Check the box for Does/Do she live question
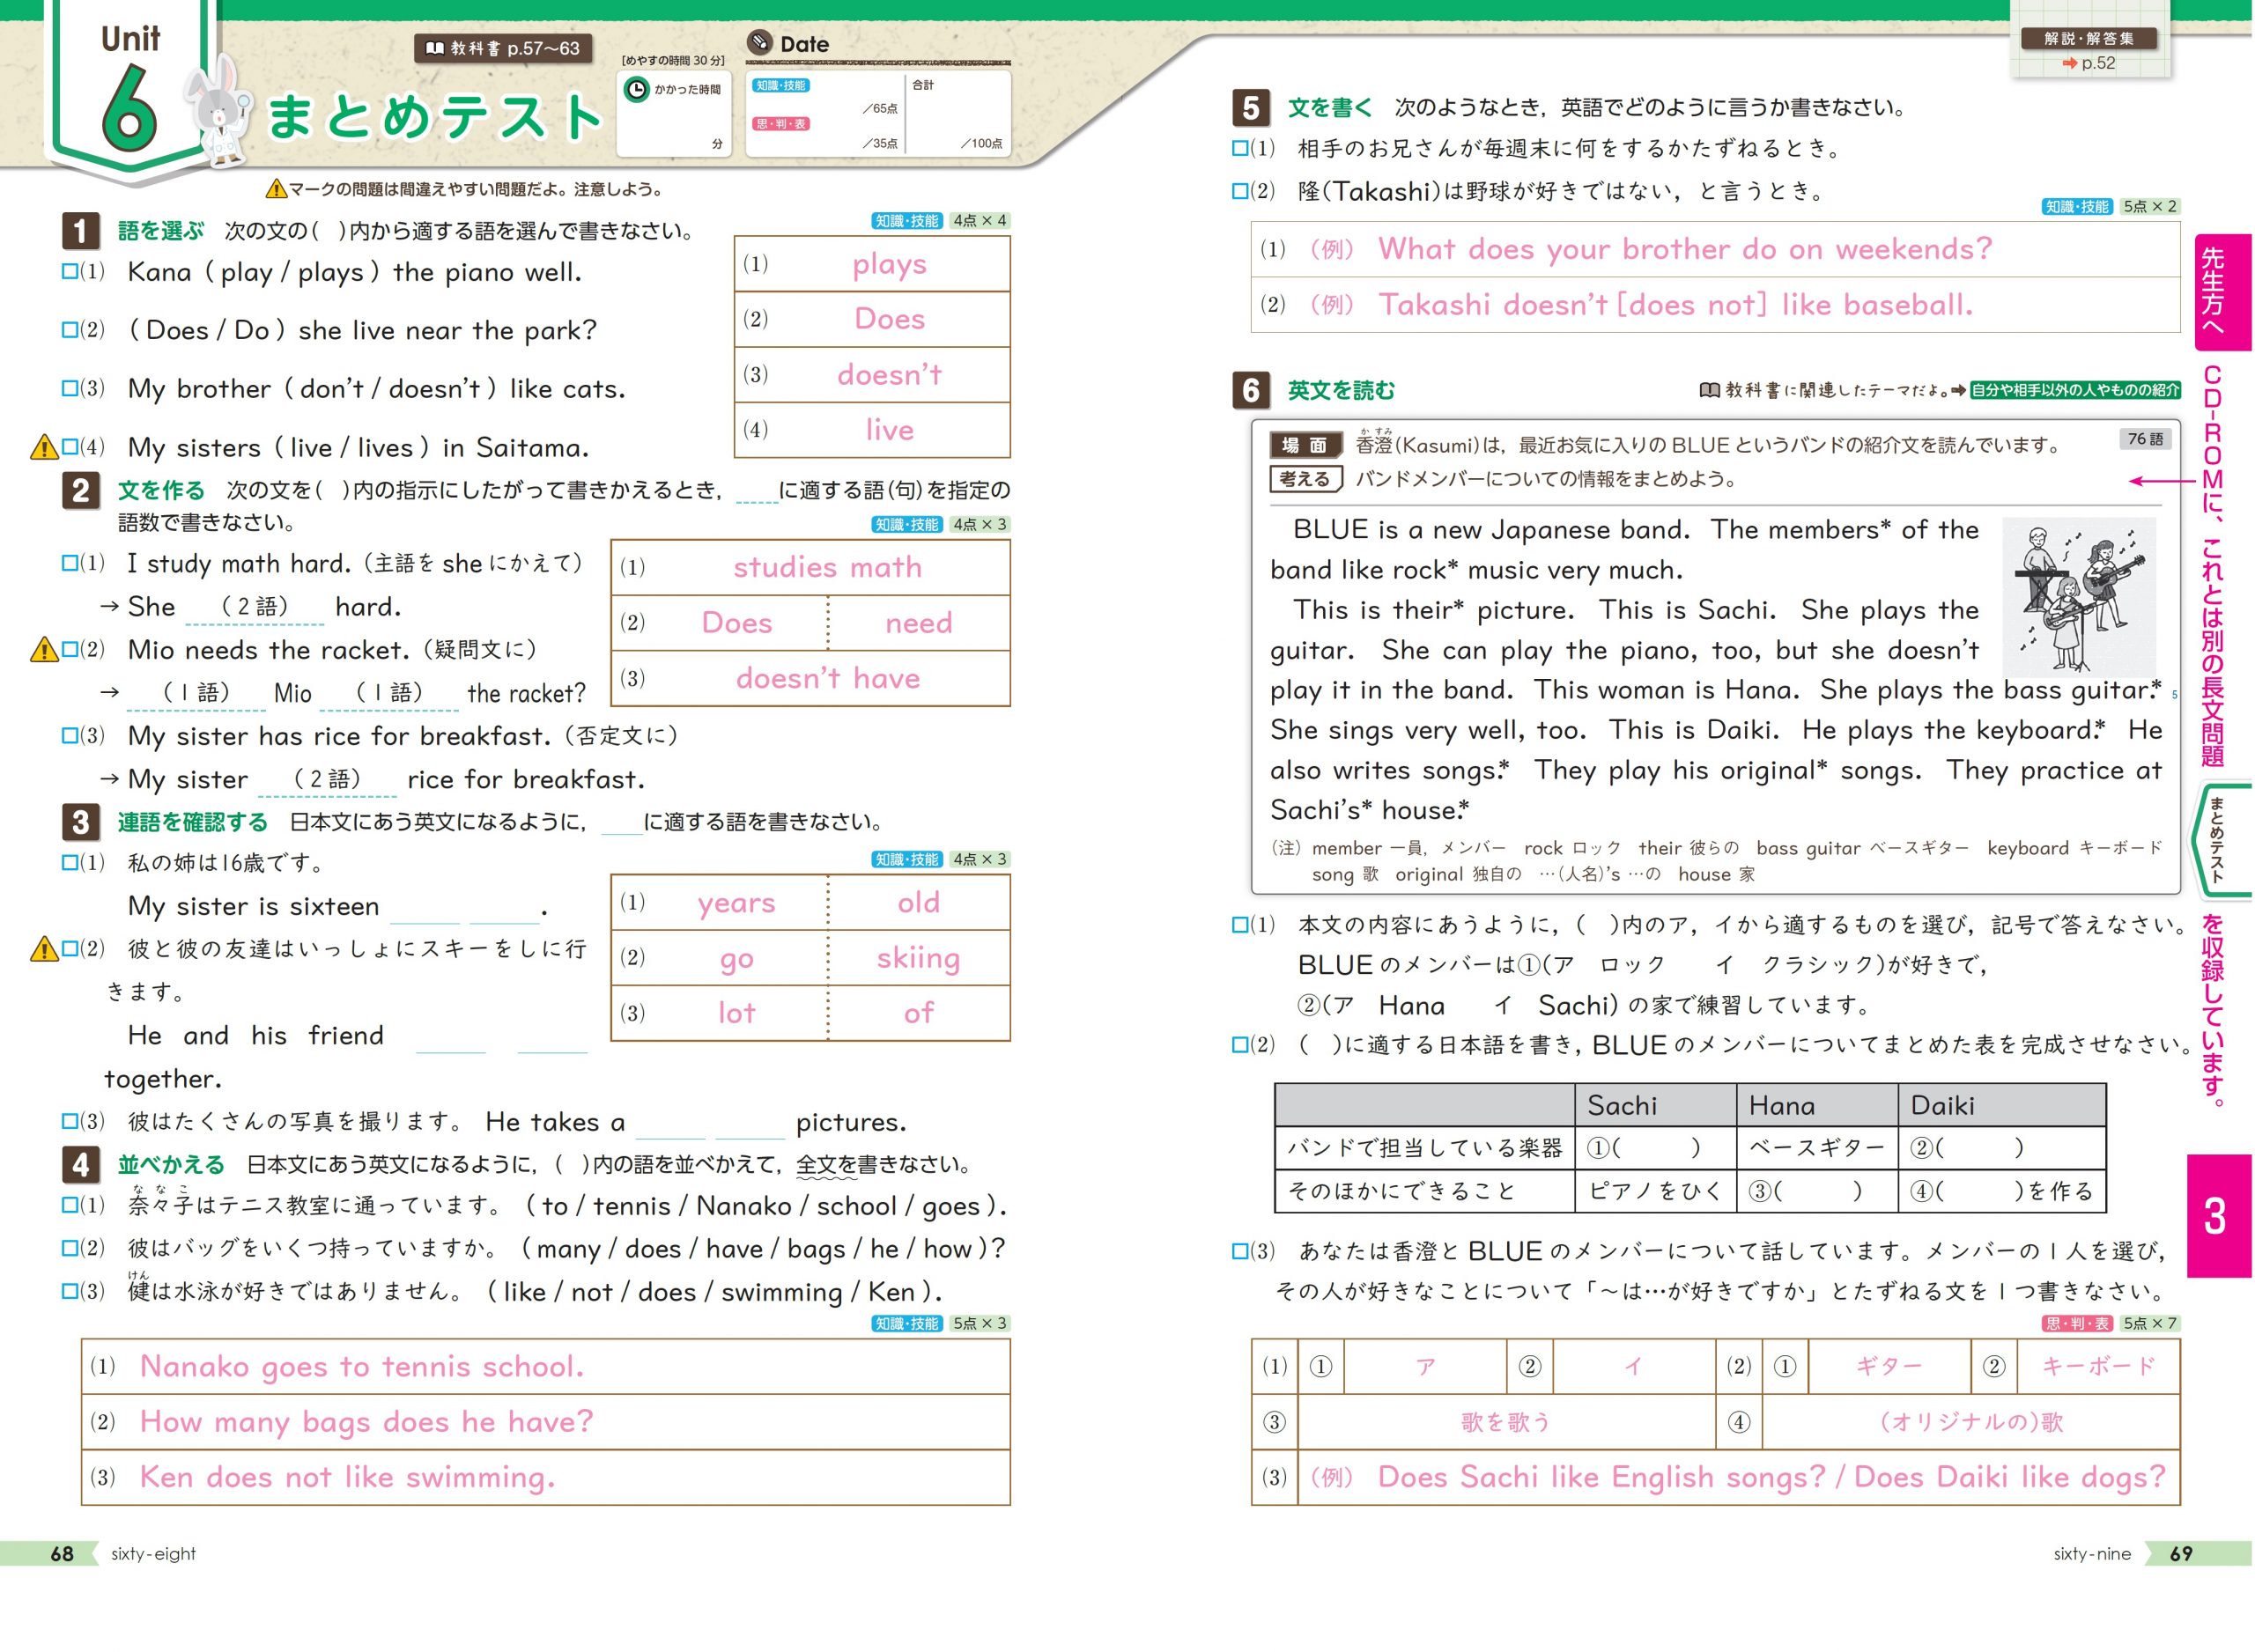 (70, 329)
